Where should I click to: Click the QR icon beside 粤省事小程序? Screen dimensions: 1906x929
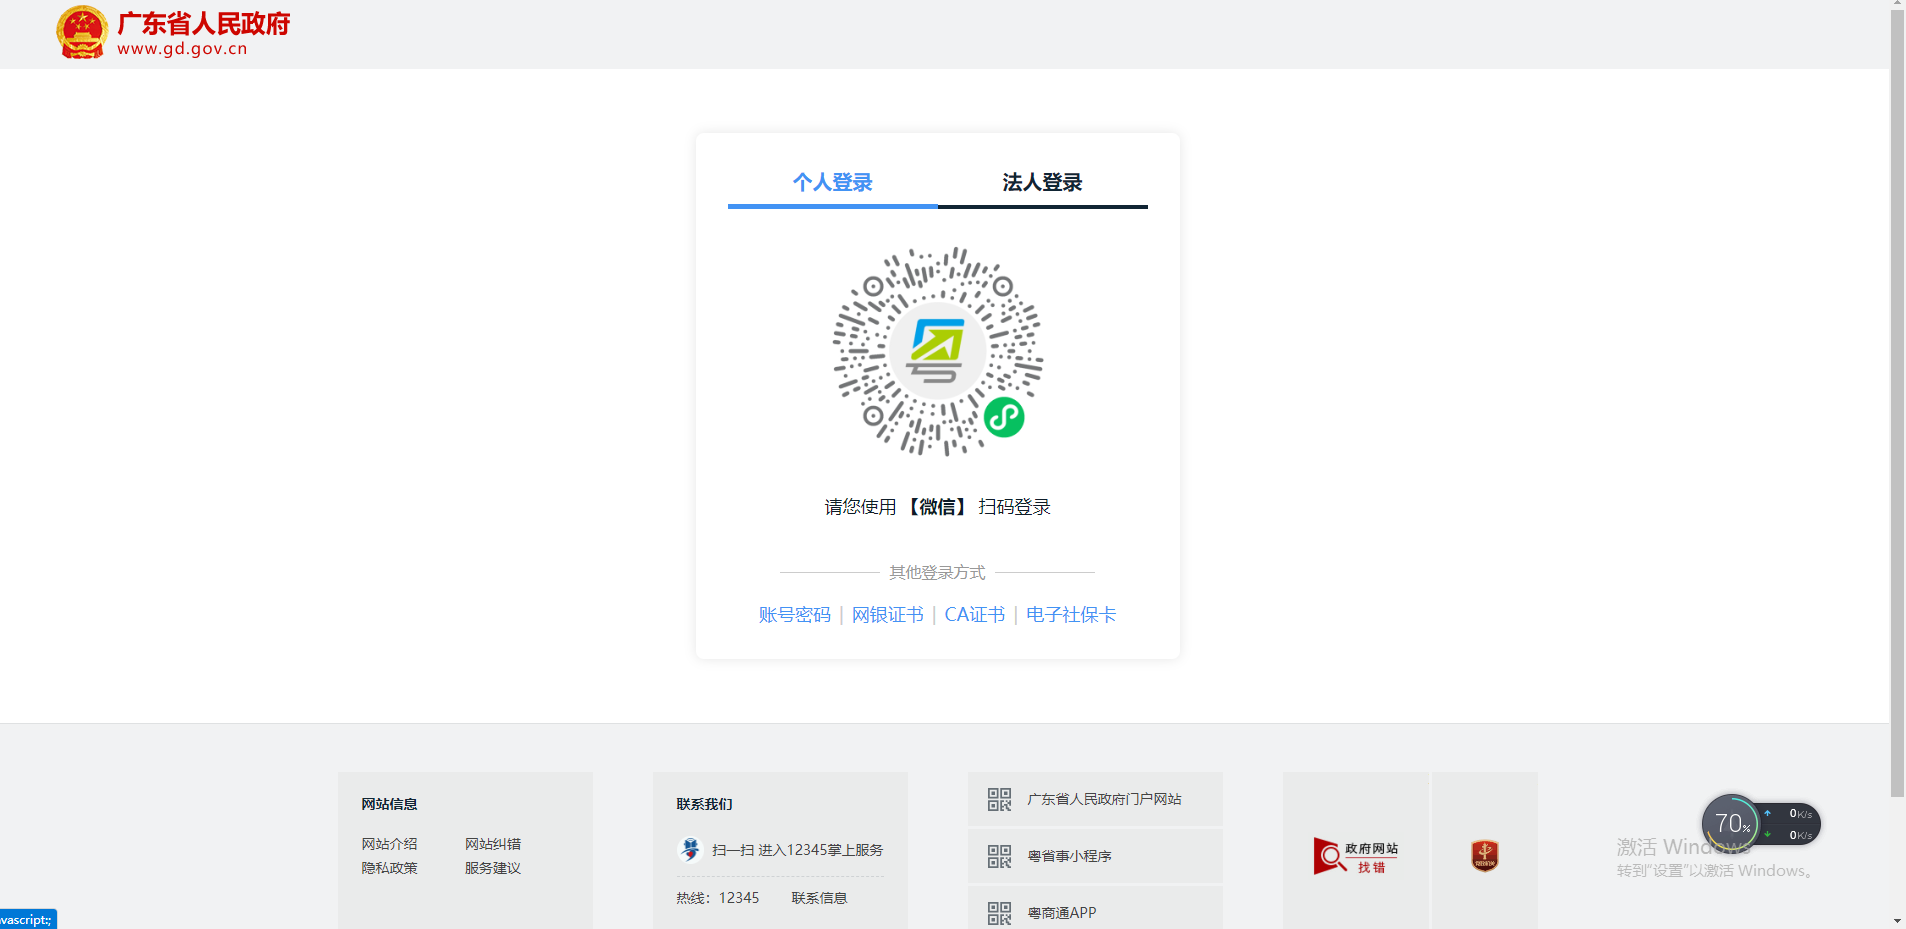pos(999,856)
